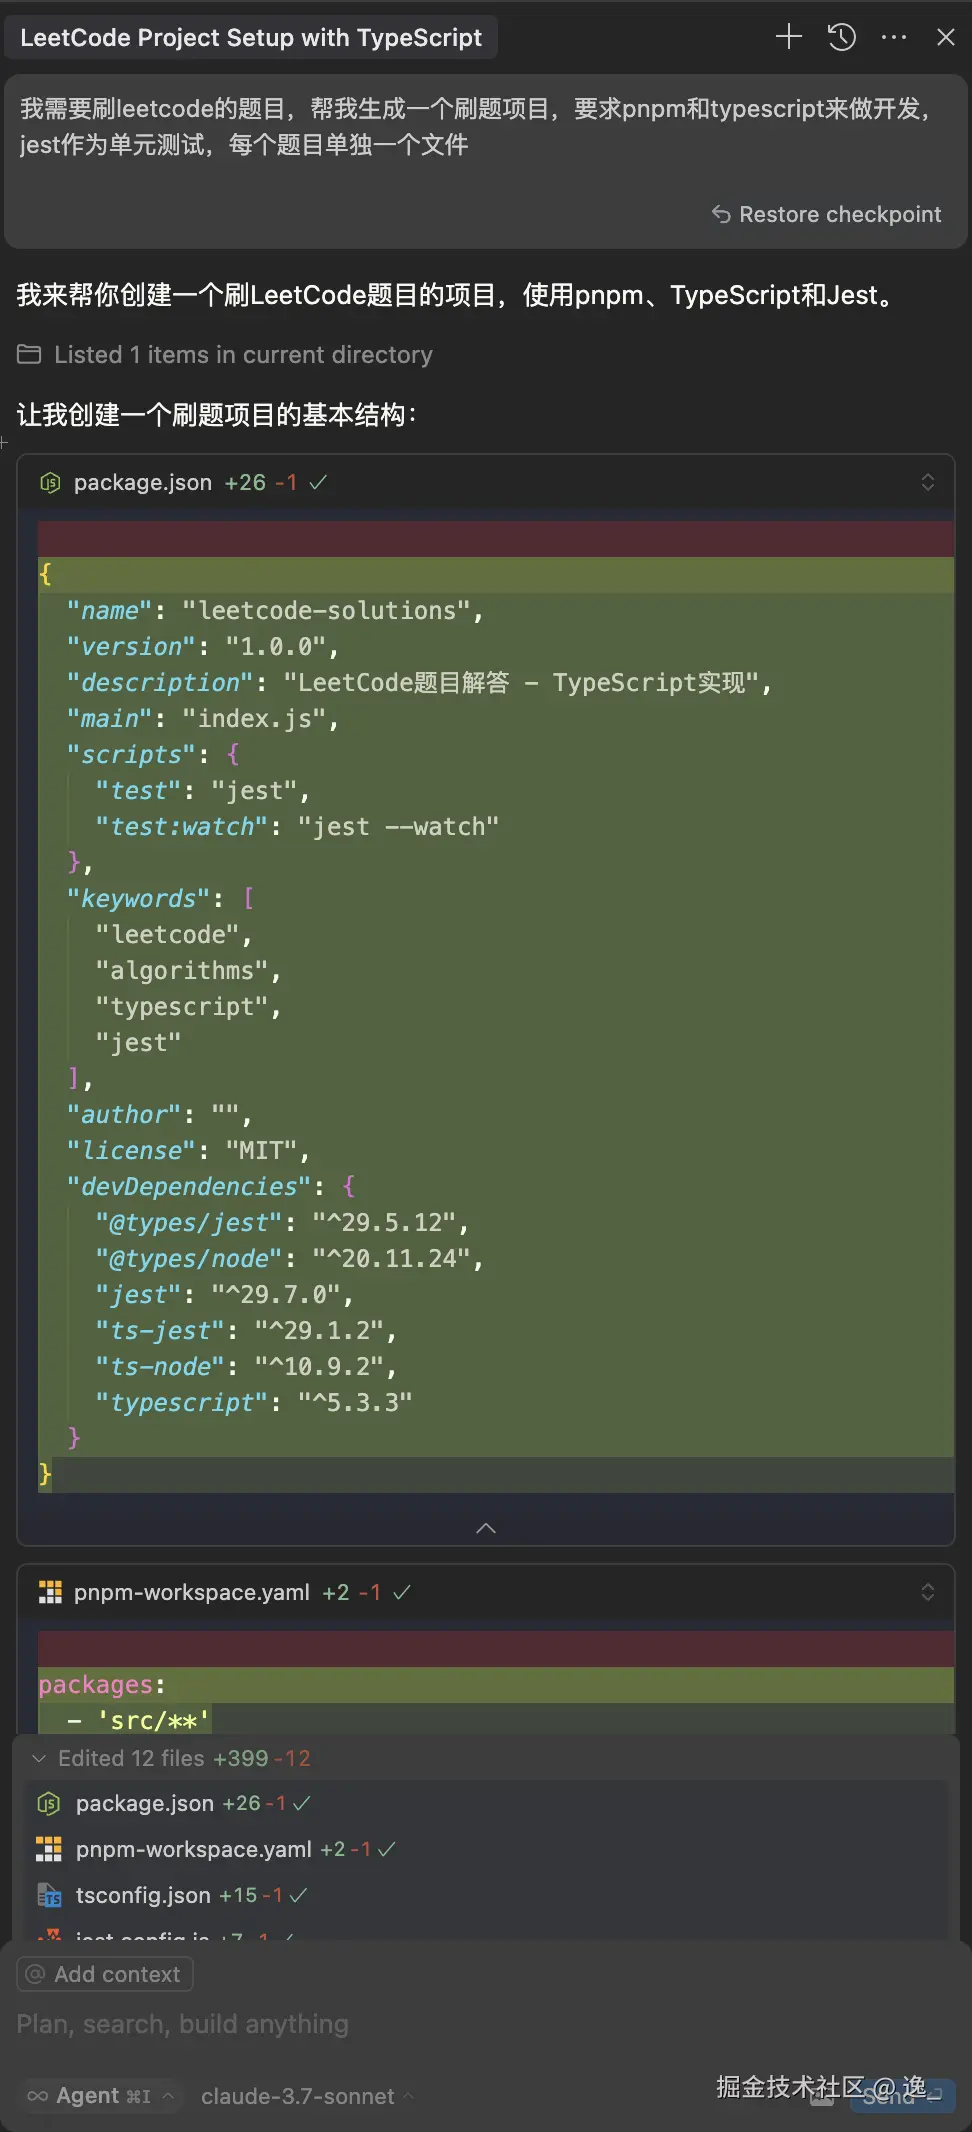Click the packages: line in yaml diff
This screenshot has height=2132, width=972.
496,1685
